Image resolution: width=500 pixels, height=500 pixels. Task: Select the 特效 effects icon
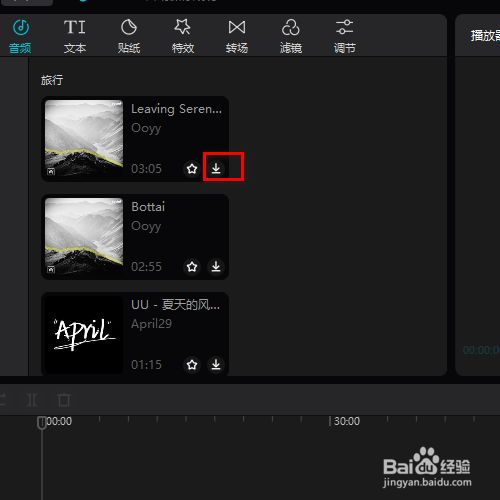click(x=183, y=36)
